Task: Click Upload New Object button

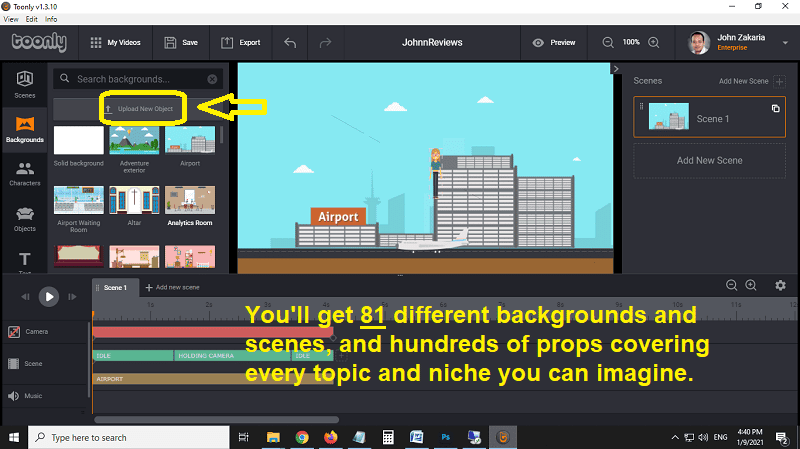Action: click(139, 109)
